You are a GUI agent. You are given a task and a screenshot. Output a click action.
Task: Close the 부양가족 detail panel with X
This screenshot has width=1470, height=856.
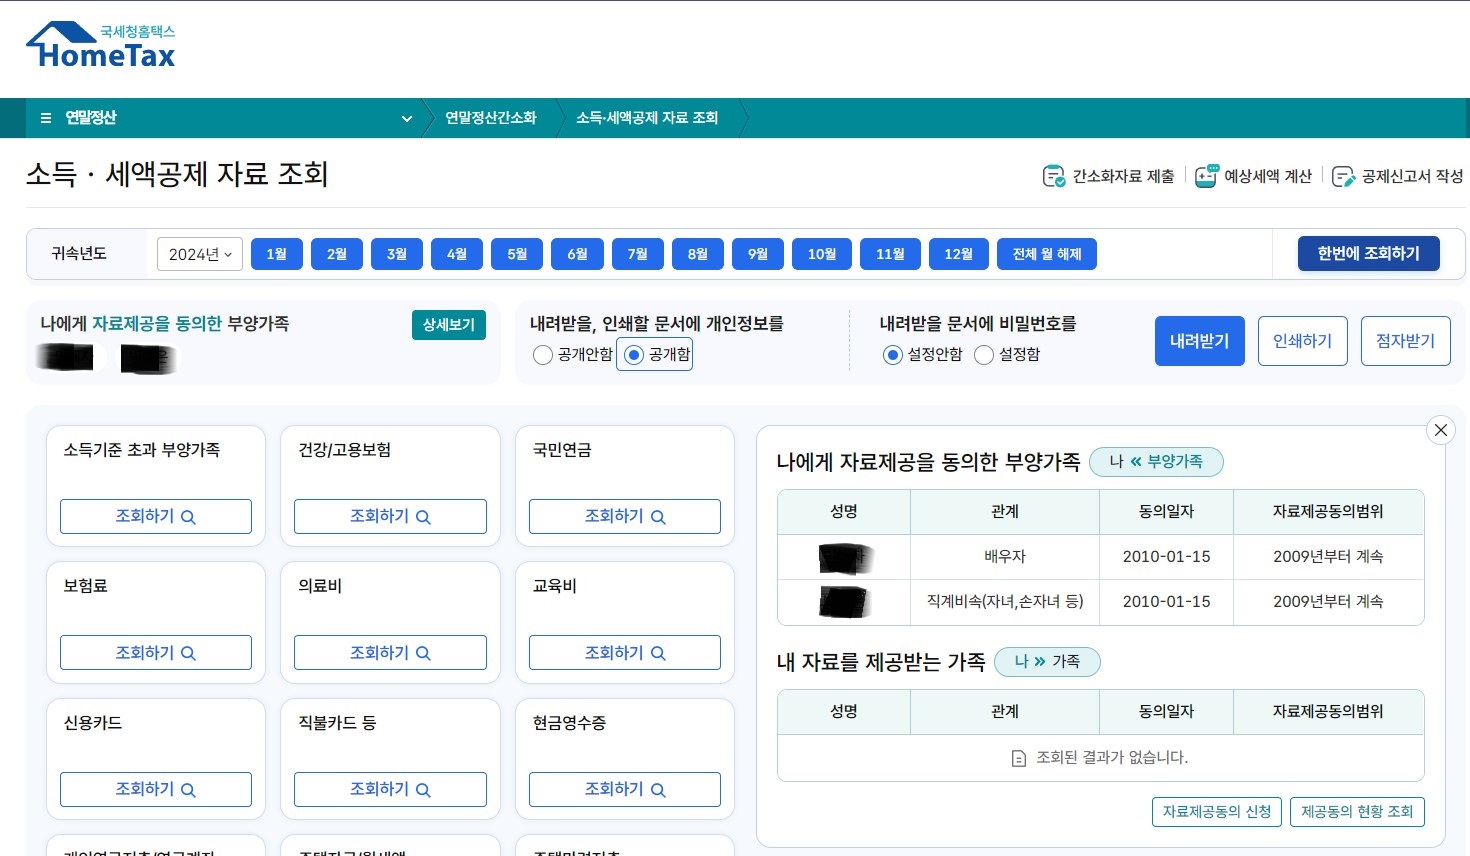point(1440,430)
